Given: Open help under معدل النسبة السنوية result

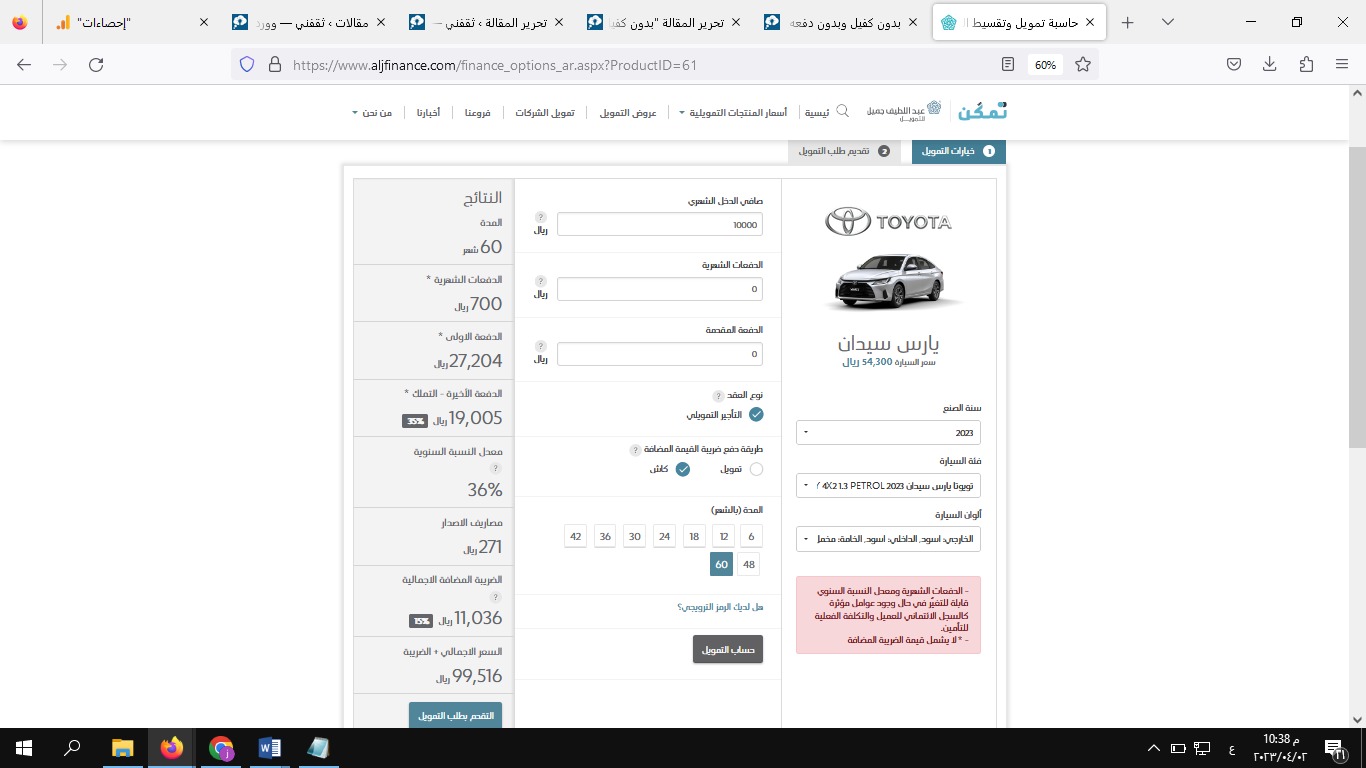Looking at the screenshot, I should (x=495, y=468).
